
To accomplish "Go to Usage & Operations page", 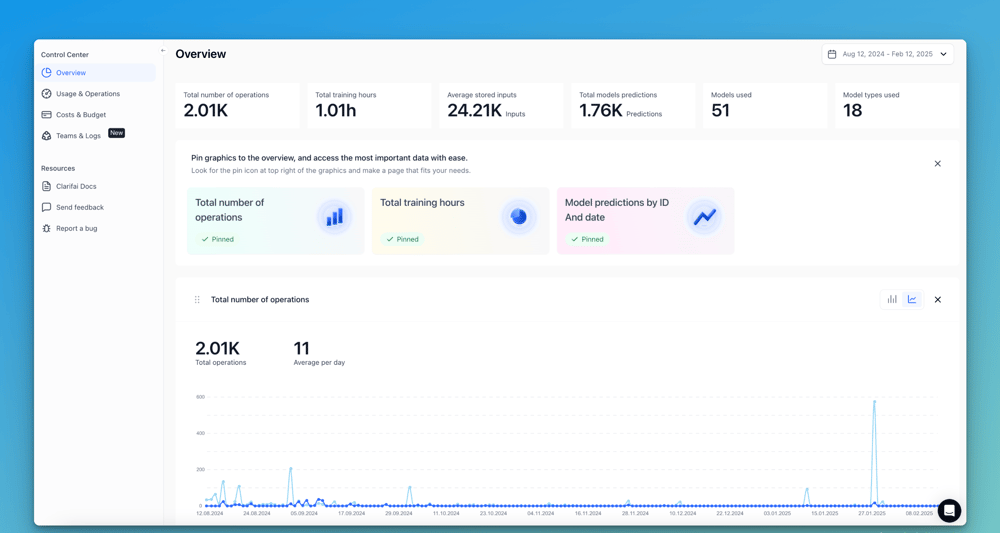I will coord(88,94).
